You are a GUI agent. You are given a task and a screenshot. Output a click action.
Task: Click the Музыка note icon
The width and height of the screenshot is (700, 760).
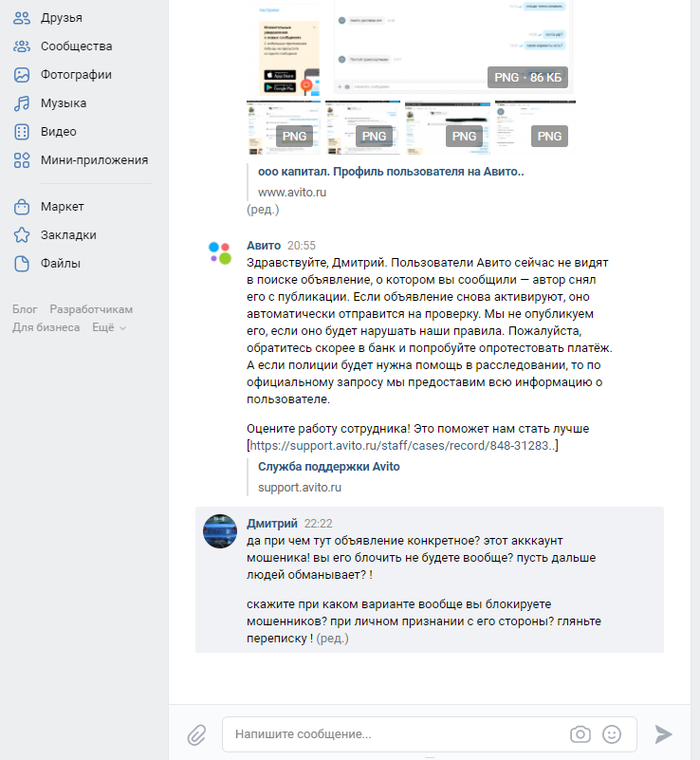click(x=21, y=103)
